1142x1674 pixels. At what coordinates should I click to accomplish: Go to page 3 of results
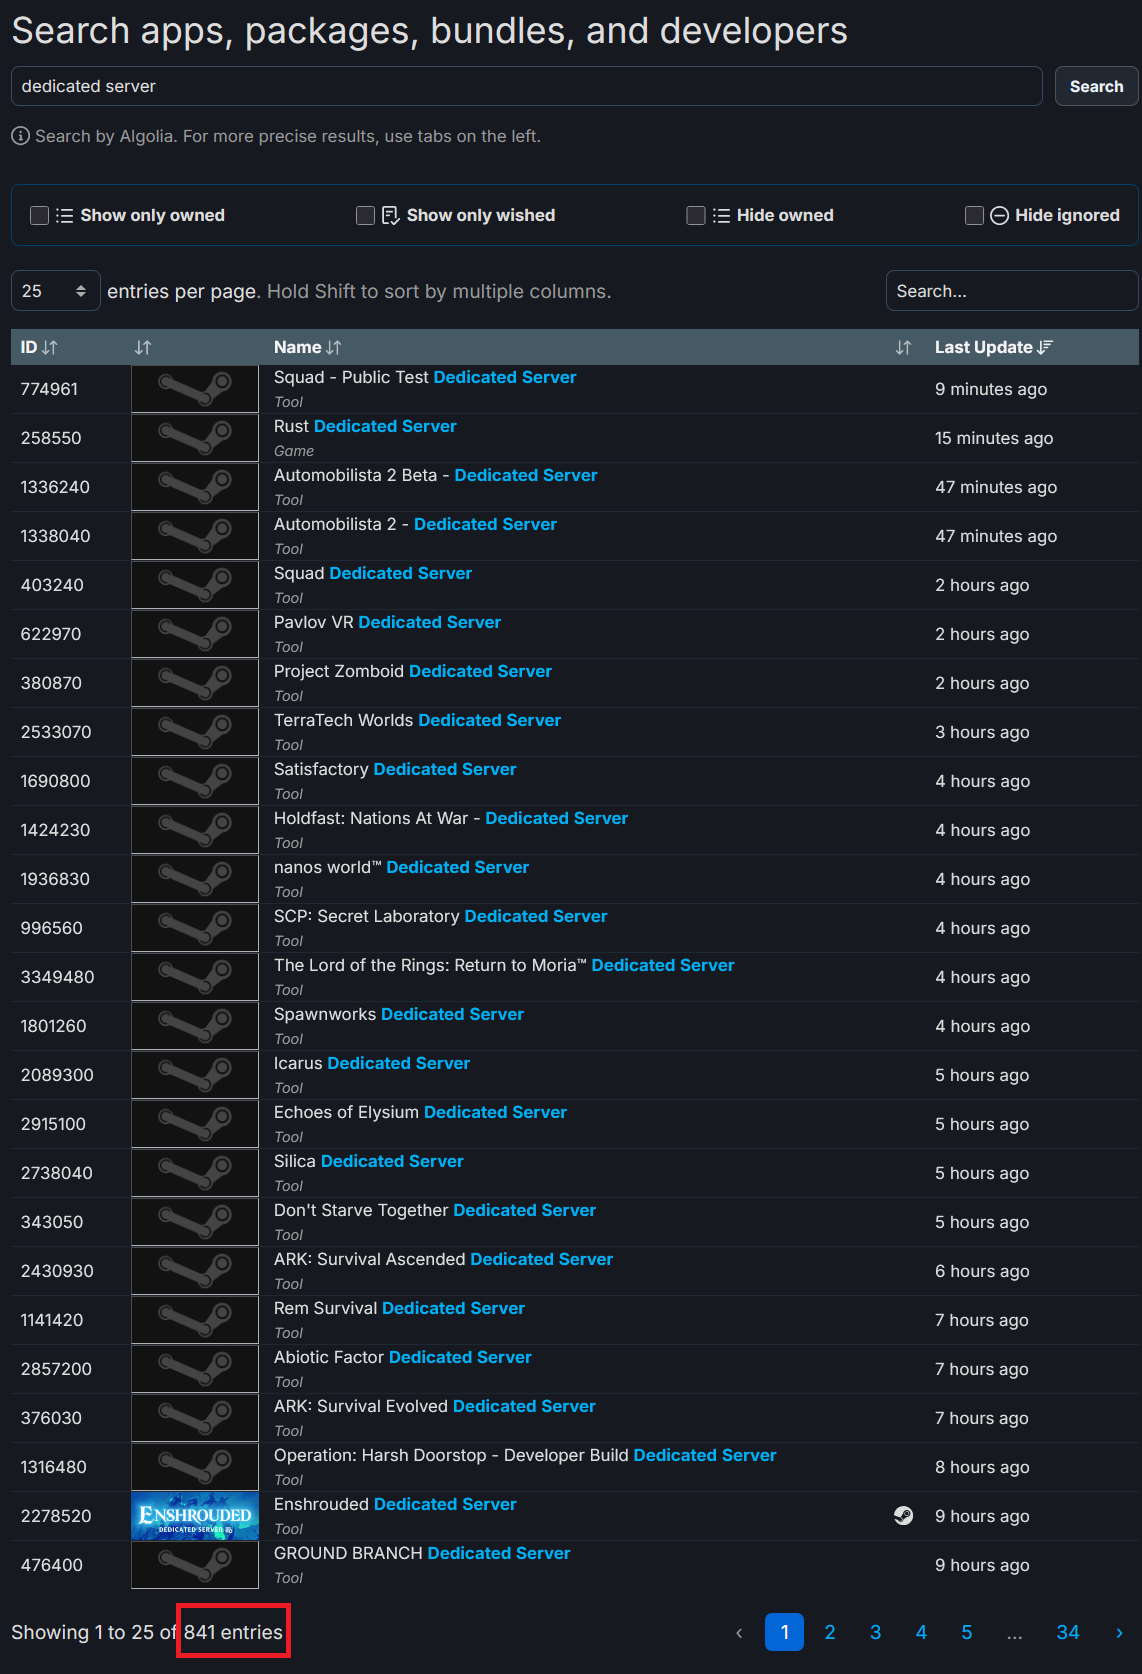875,1632
